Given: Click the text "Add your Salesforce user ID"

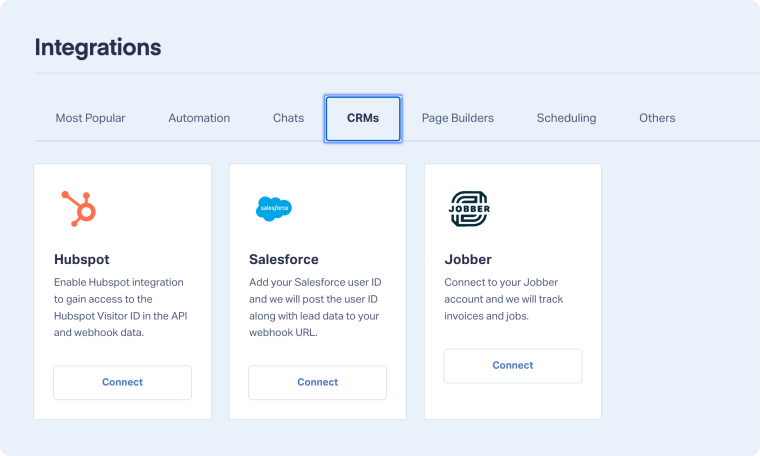Looking at the screenshot, I should click(315, 282).
